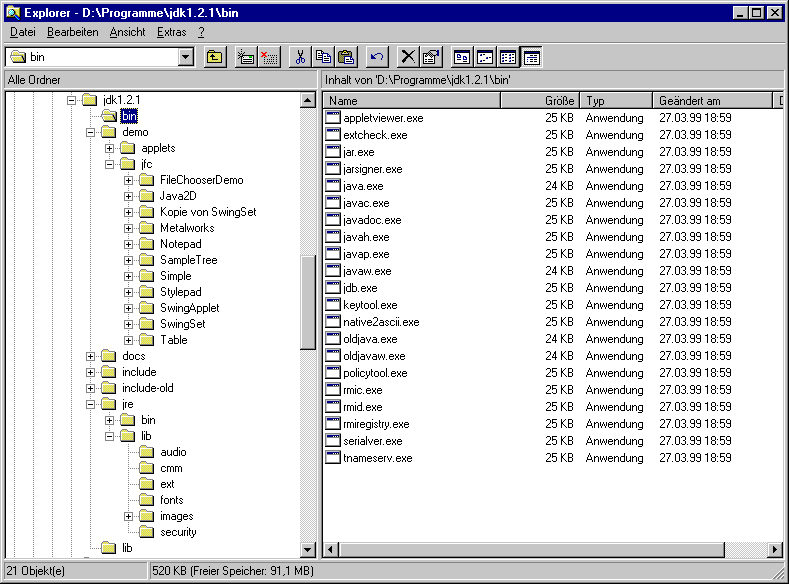Select the include folder in tree

pos(139,372)
